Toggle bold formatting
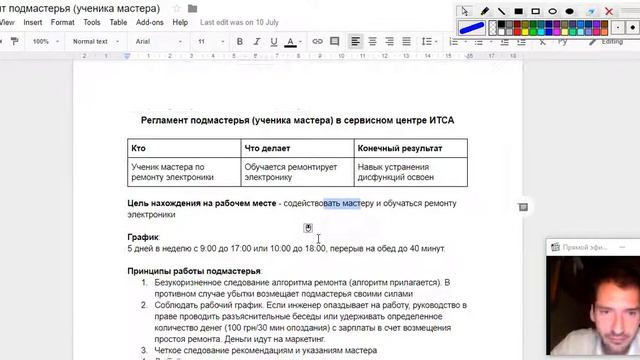 coord(240,41)
